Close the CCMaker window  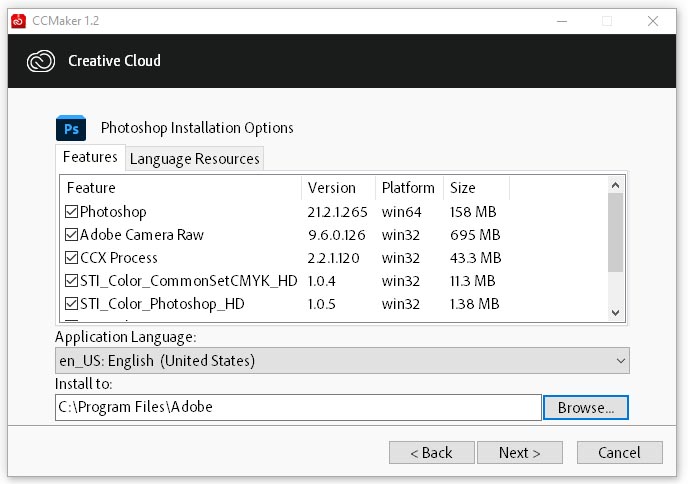[653, 21]
